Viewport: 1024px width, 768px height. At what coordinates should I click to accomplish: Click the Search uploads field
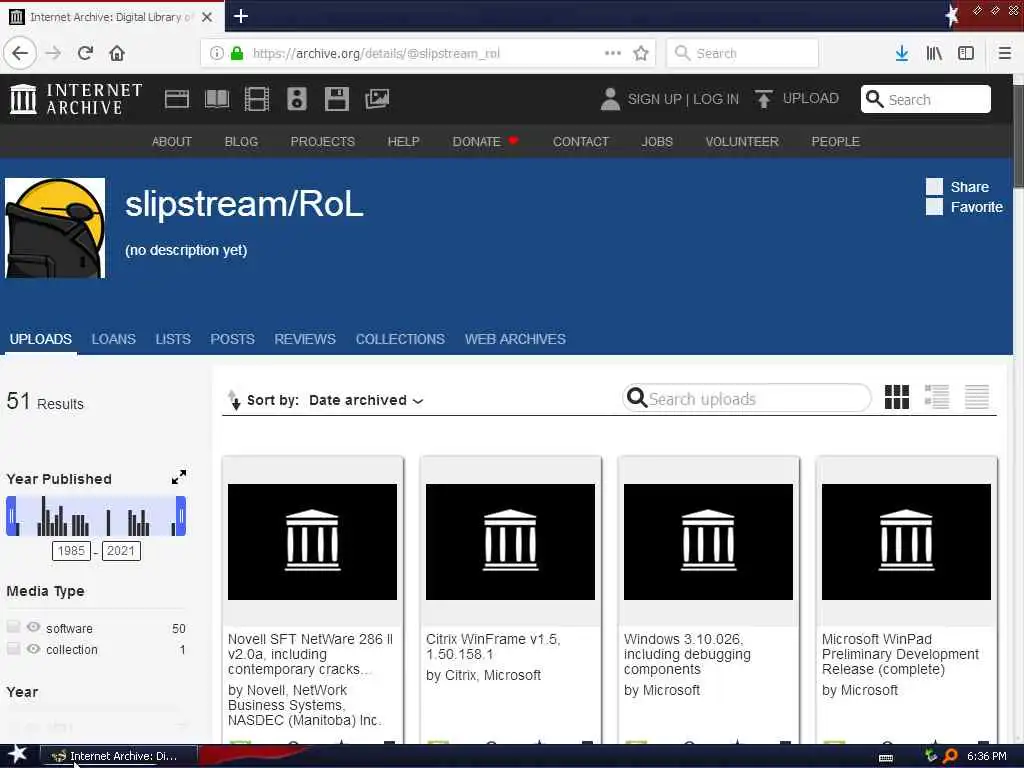[746, 398]
